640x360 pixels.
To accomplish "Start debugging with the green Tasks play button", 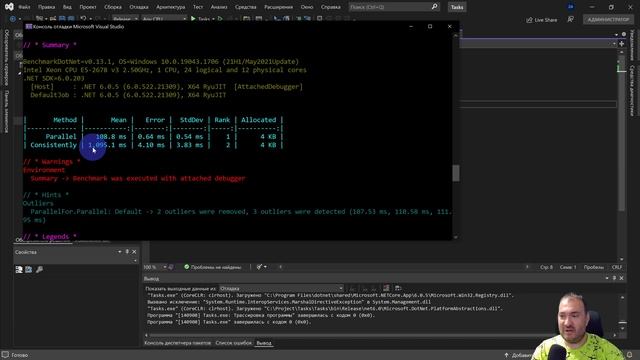I will pos(202,19).
